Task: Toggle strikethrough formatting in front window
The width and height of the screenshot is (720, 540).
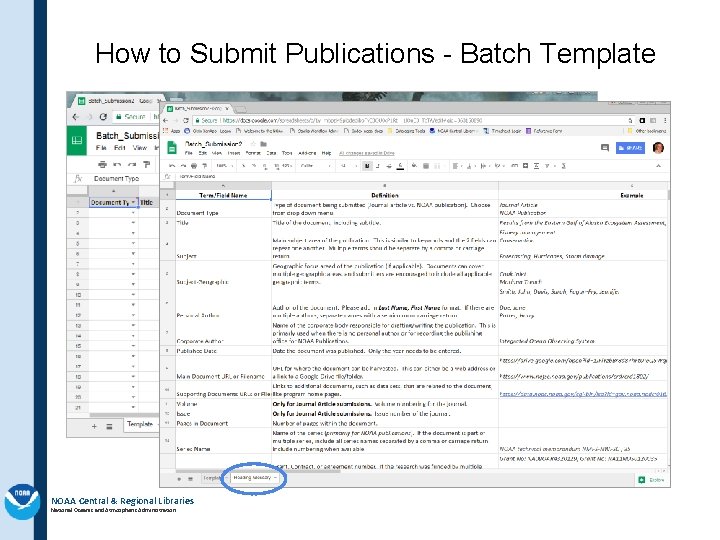Action: (389, 166)
